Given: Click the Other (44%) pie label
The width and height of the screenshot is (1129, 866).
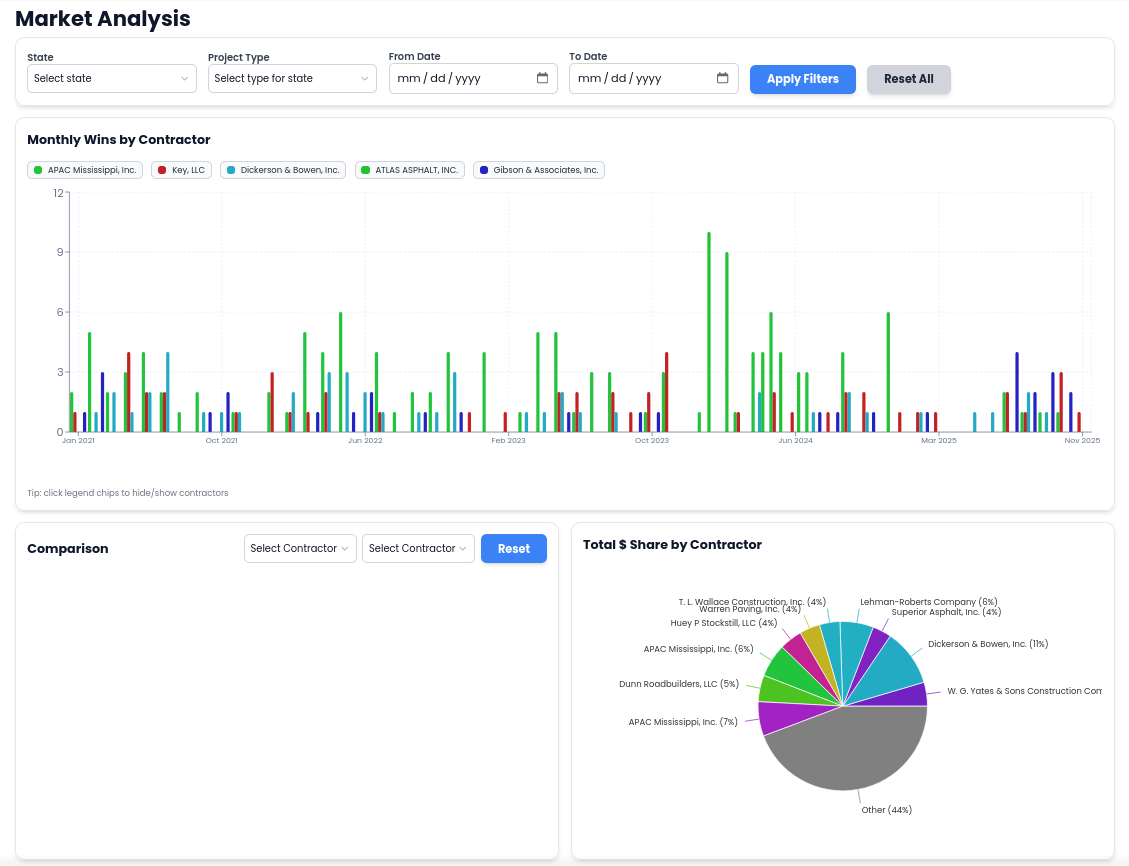Looking at the screenshot, I should point(886,810).
